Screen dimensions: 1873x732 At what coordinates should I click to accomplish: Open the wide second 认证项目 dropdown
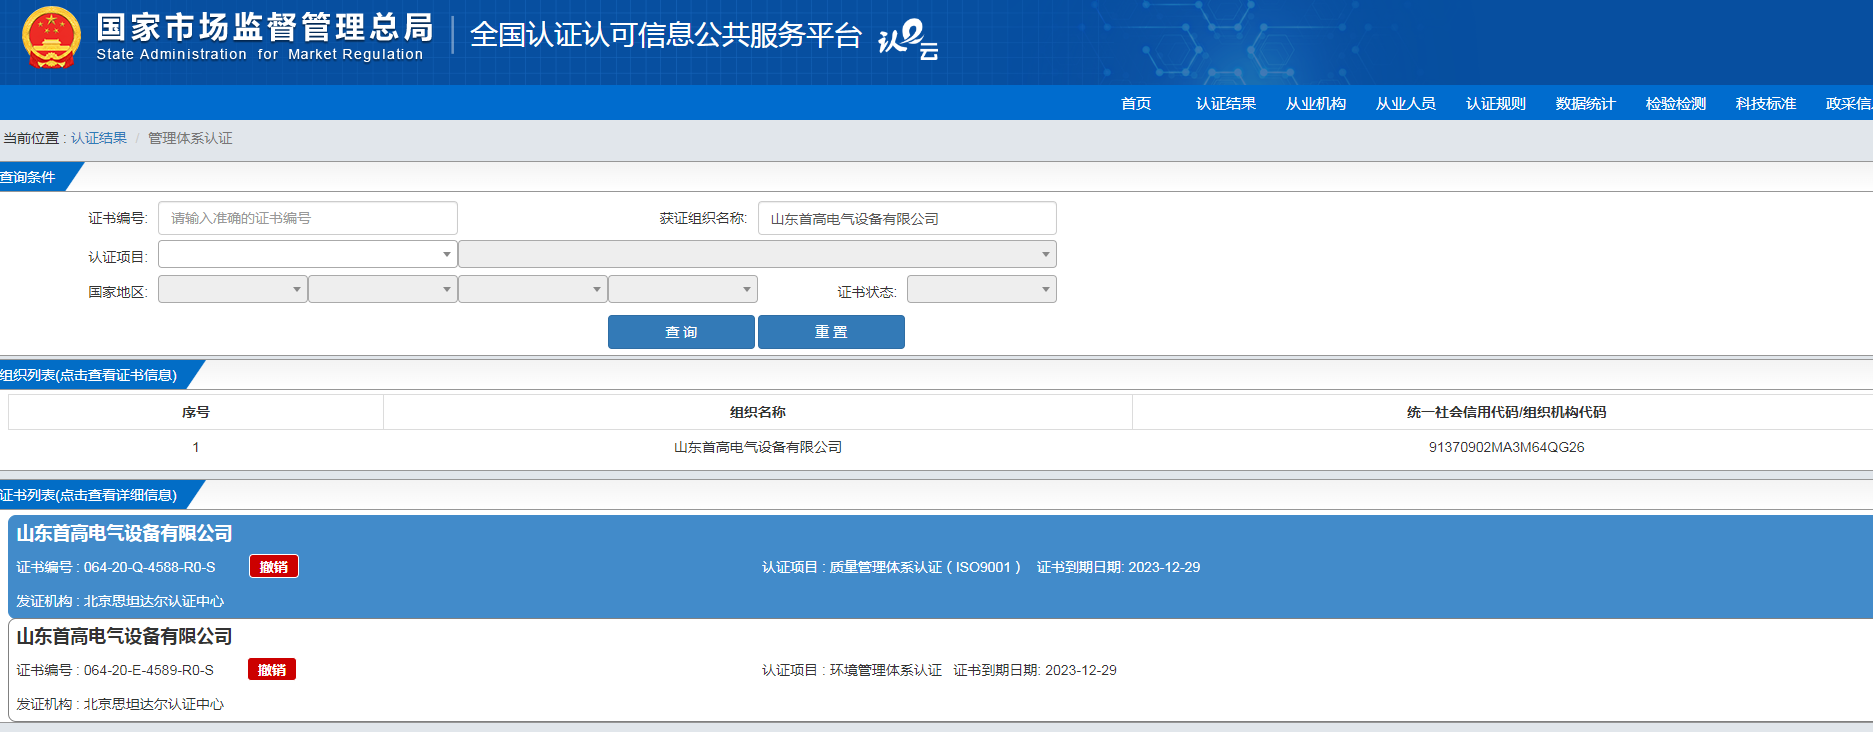click(x=758, y=254)
